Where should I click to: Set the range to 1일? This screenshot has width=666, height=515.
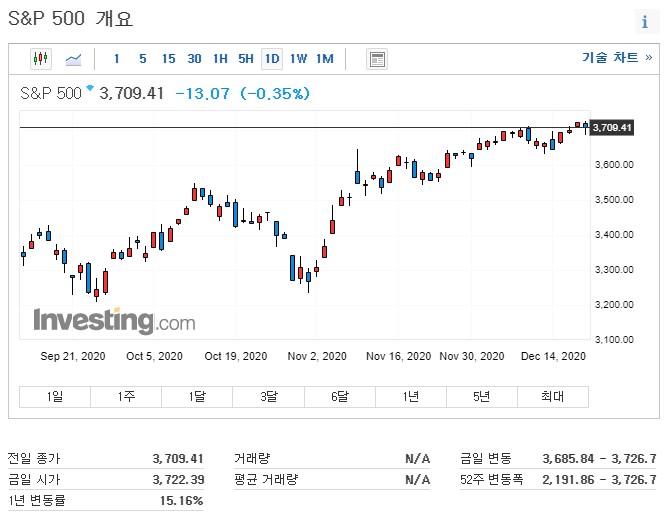(x=55, y=396)
